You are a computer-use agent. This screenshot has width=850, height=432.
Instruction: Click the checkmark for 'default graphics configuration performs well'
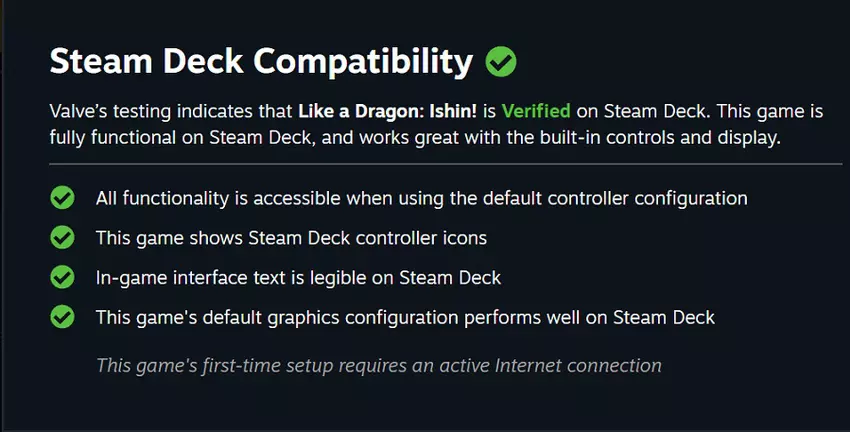(62, 317)
